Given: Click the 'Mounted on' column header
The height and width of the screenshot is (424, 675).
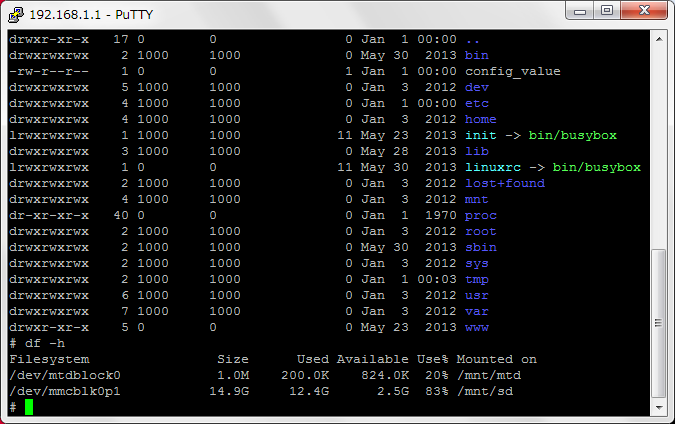Looking at the screenshot, I should 497,359.
